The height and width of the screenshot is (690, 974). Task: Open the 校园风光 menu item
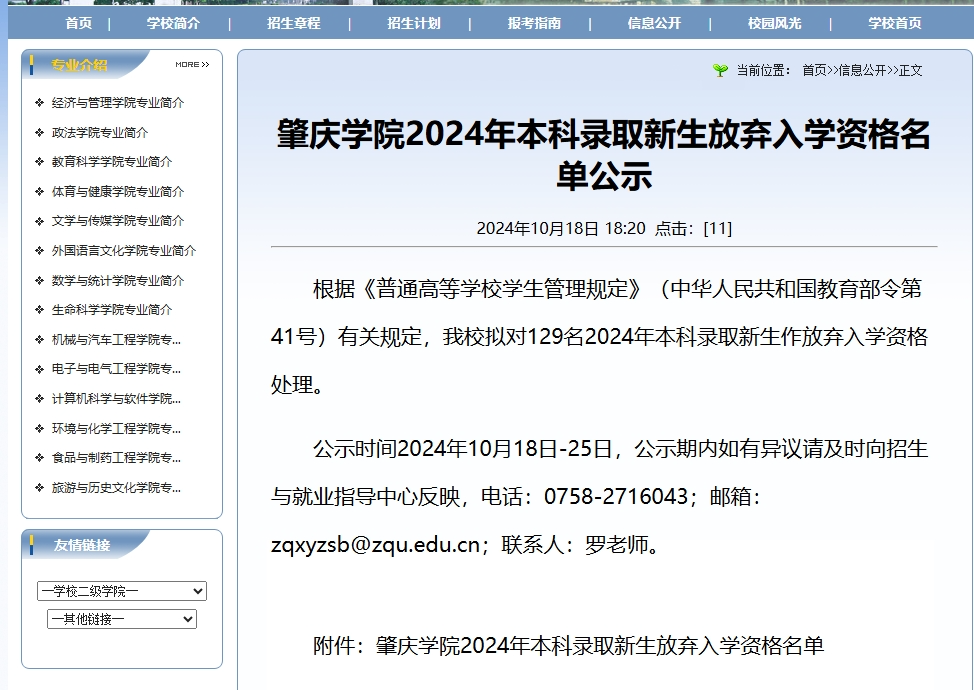coord(775,24)
